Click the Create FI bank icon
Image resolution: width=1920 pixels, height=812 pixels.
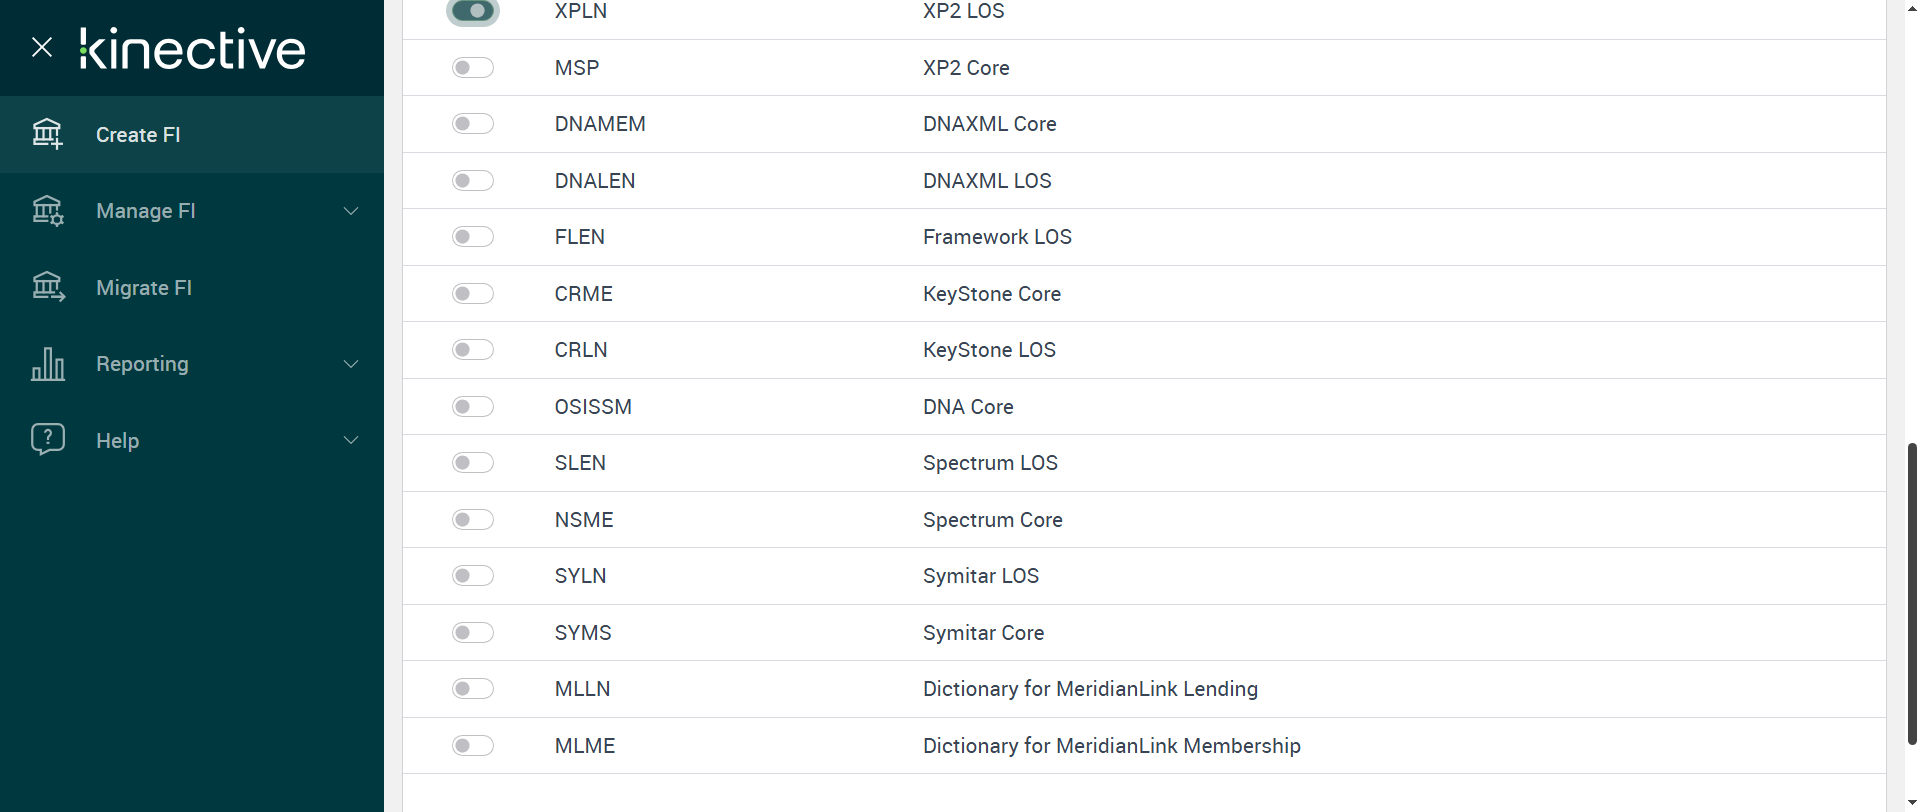pyautogui.click(x=47, y=134)
